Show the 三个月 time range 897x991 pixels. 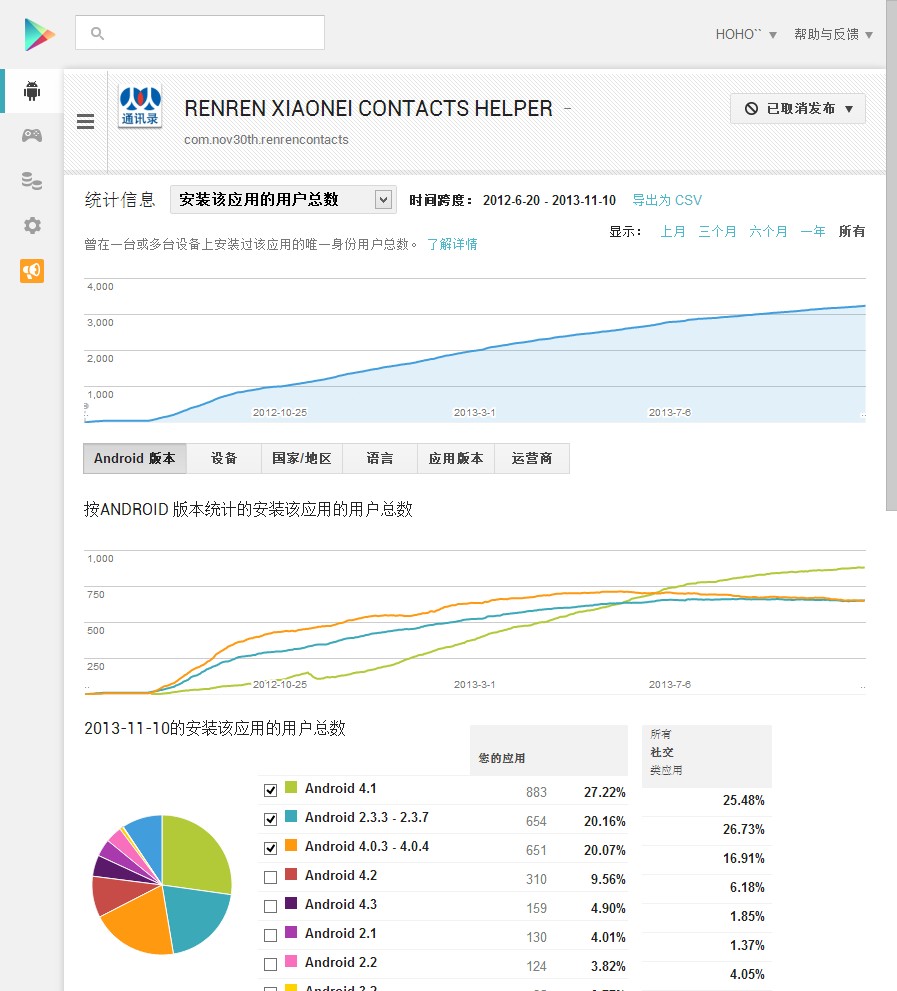[717, 231]
